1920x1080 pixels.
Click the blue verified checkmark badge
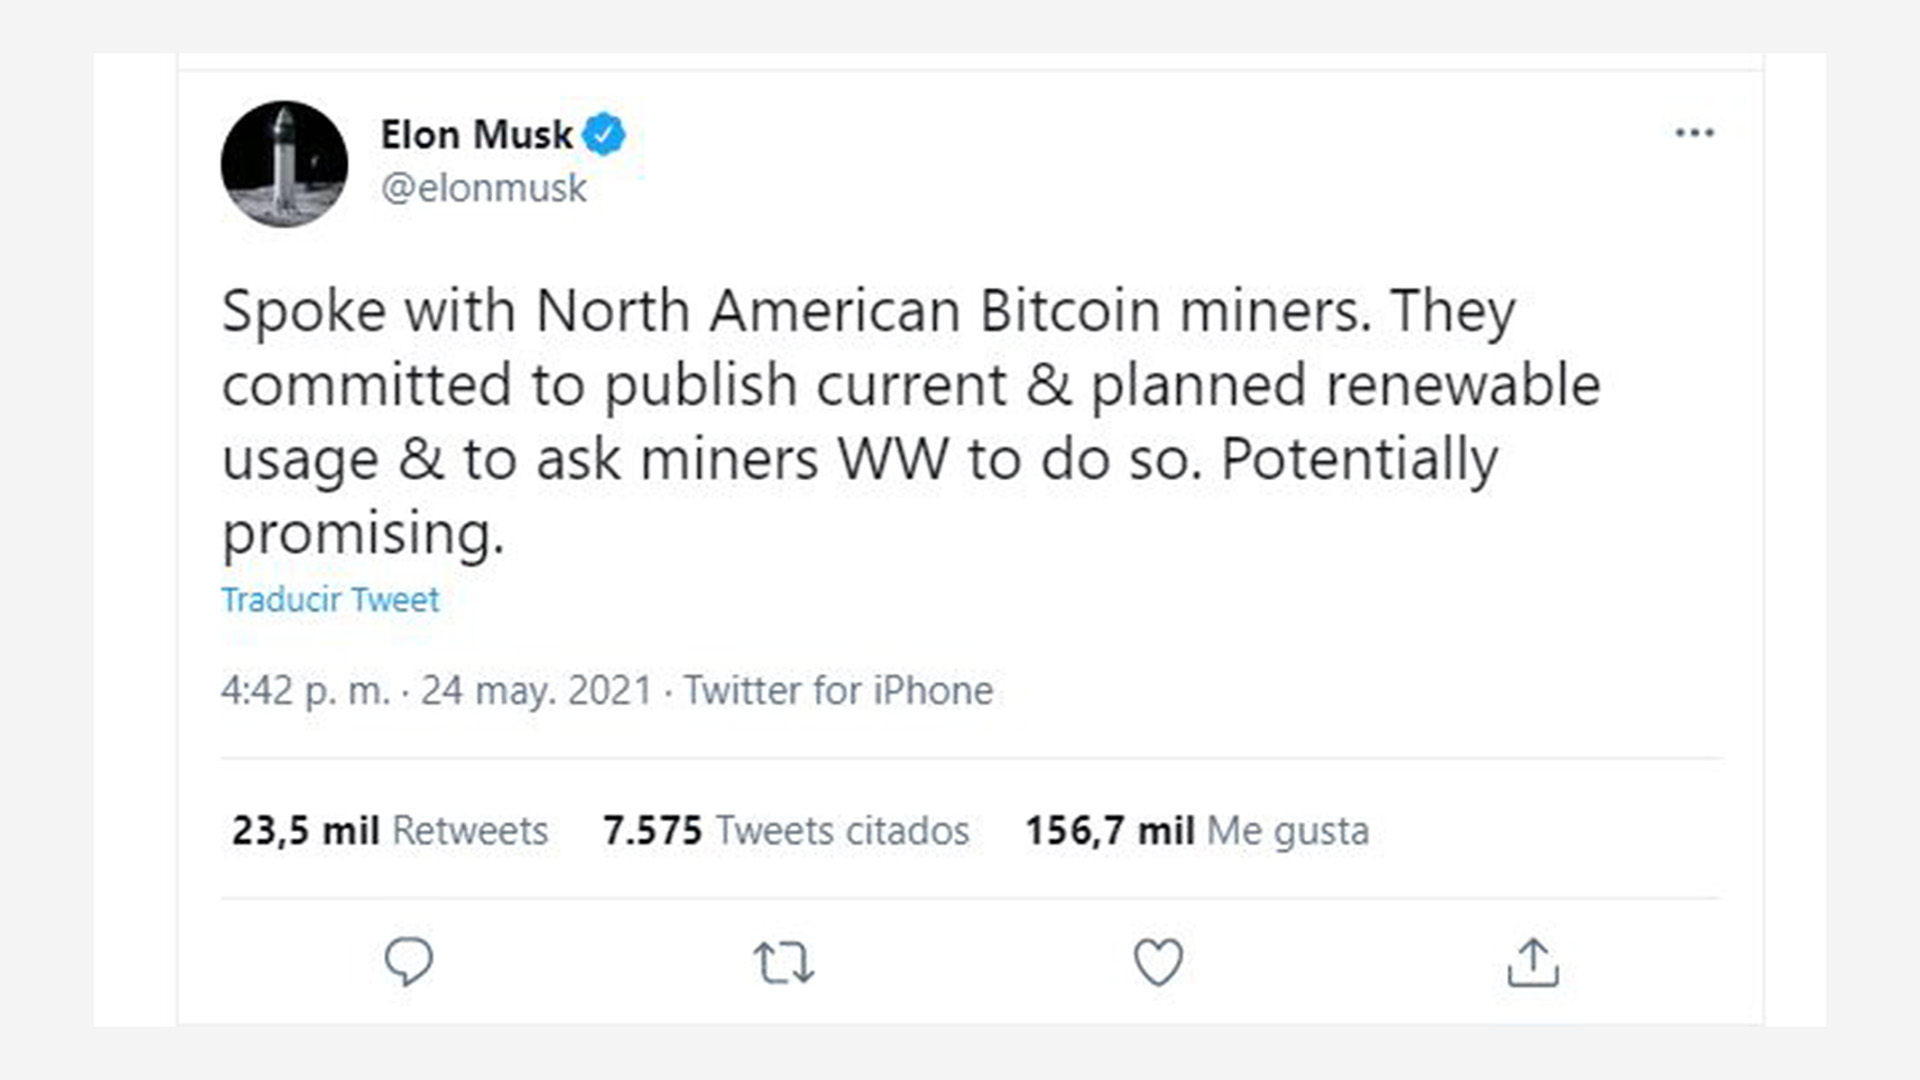606,131
